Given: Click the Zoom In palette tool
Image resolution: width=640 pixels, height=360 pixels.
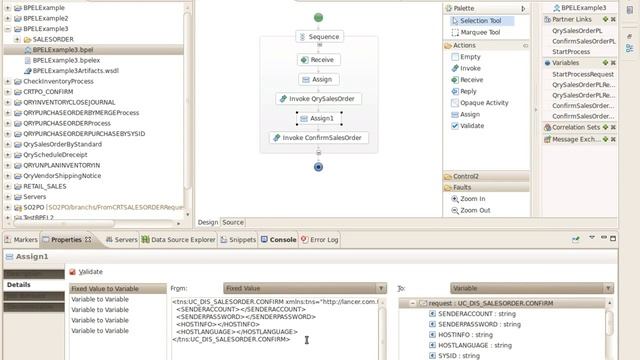Looking at the screenshot, I should [468, 199].
